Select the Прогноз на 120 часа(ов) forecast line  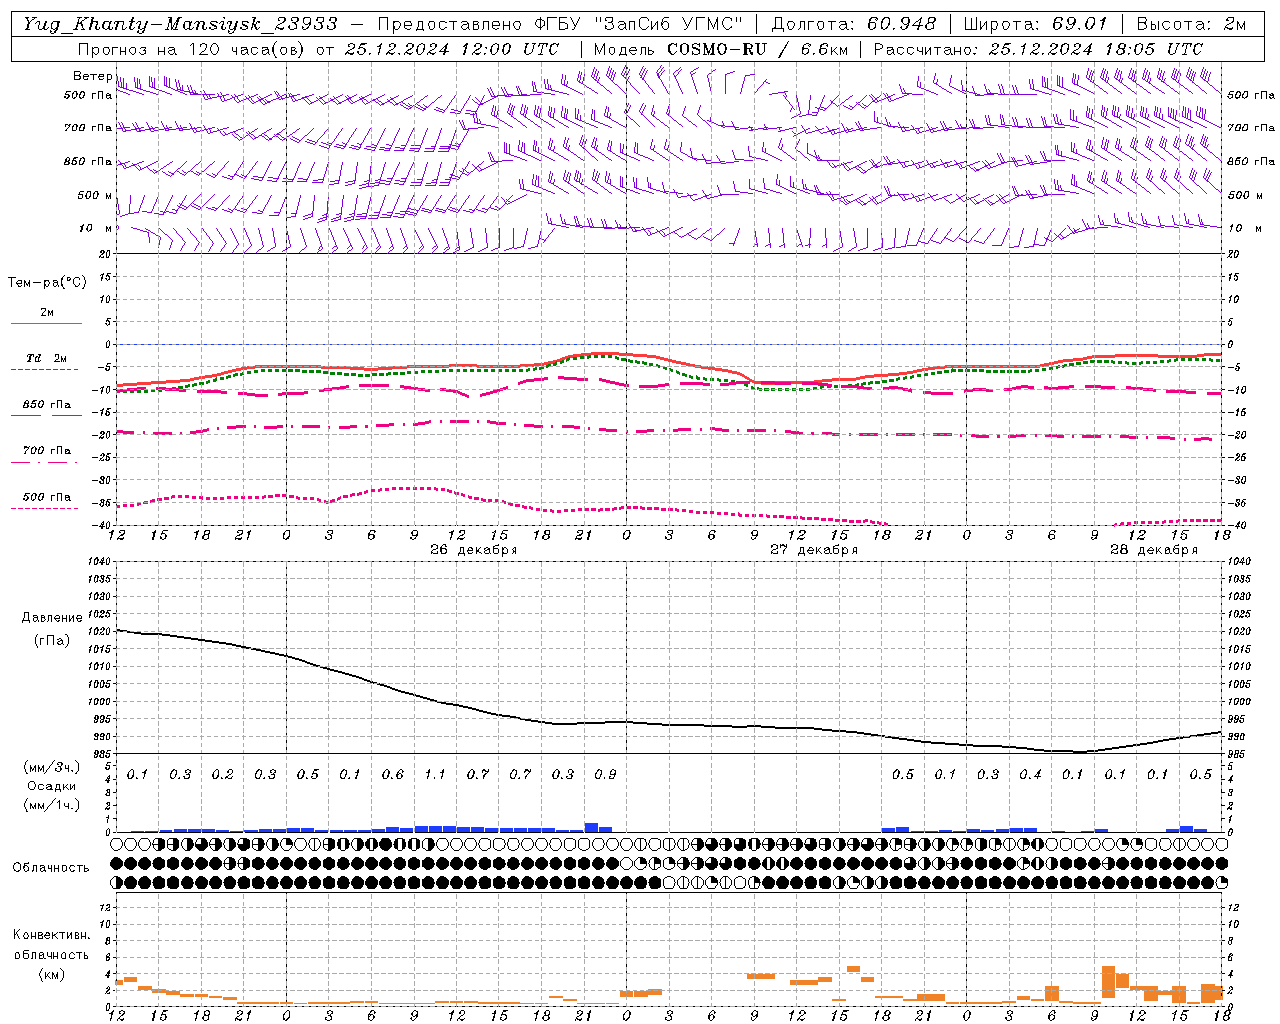tap(318, 49)
